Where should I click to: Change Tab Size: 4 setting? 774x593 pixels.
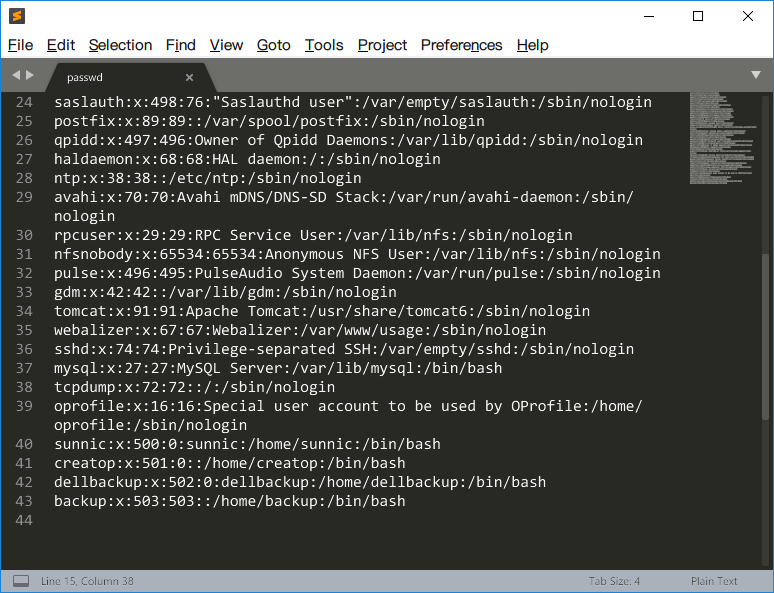614,581
